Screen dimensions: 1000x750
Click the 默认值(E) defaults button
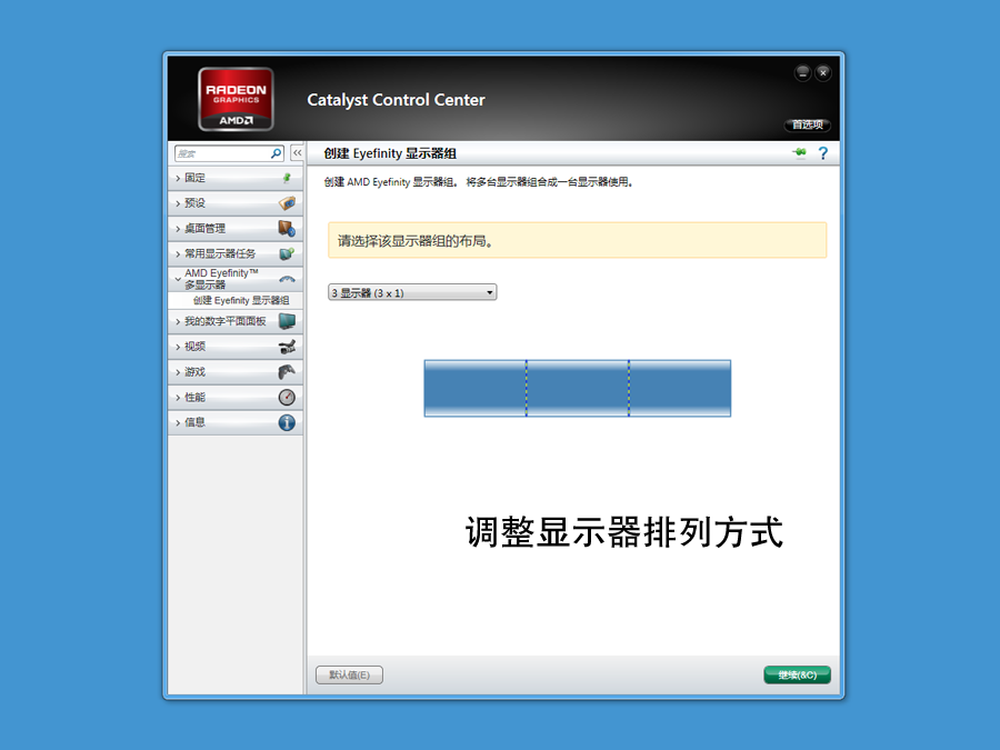tap(349, 675)
